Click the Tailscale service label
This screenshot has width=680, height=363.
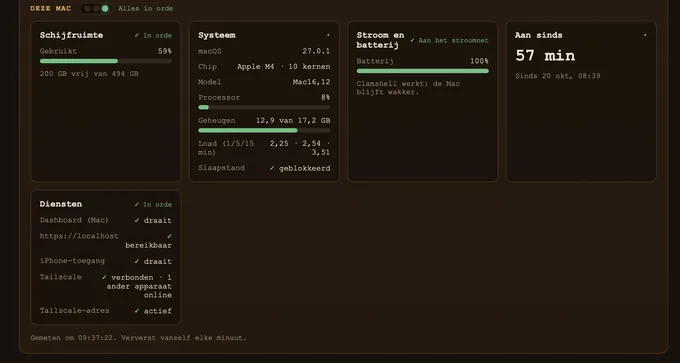coord(61,277)
